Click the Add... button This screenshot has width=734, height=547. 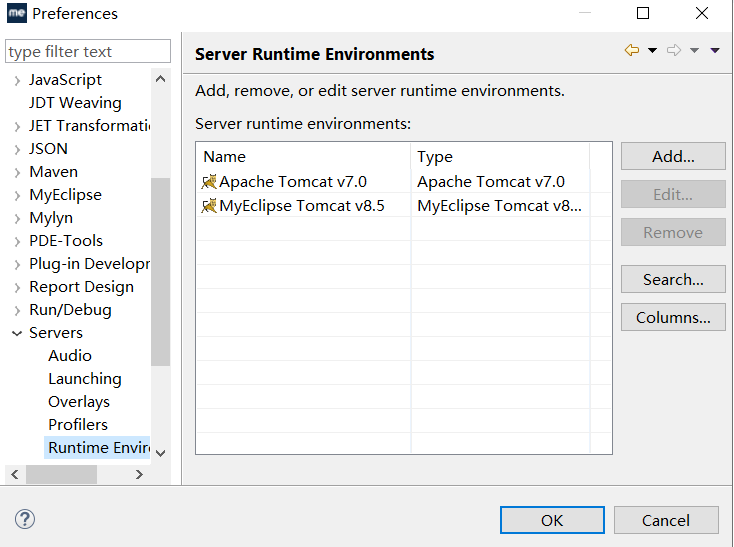pyautogui.click(x=673, y=157)
